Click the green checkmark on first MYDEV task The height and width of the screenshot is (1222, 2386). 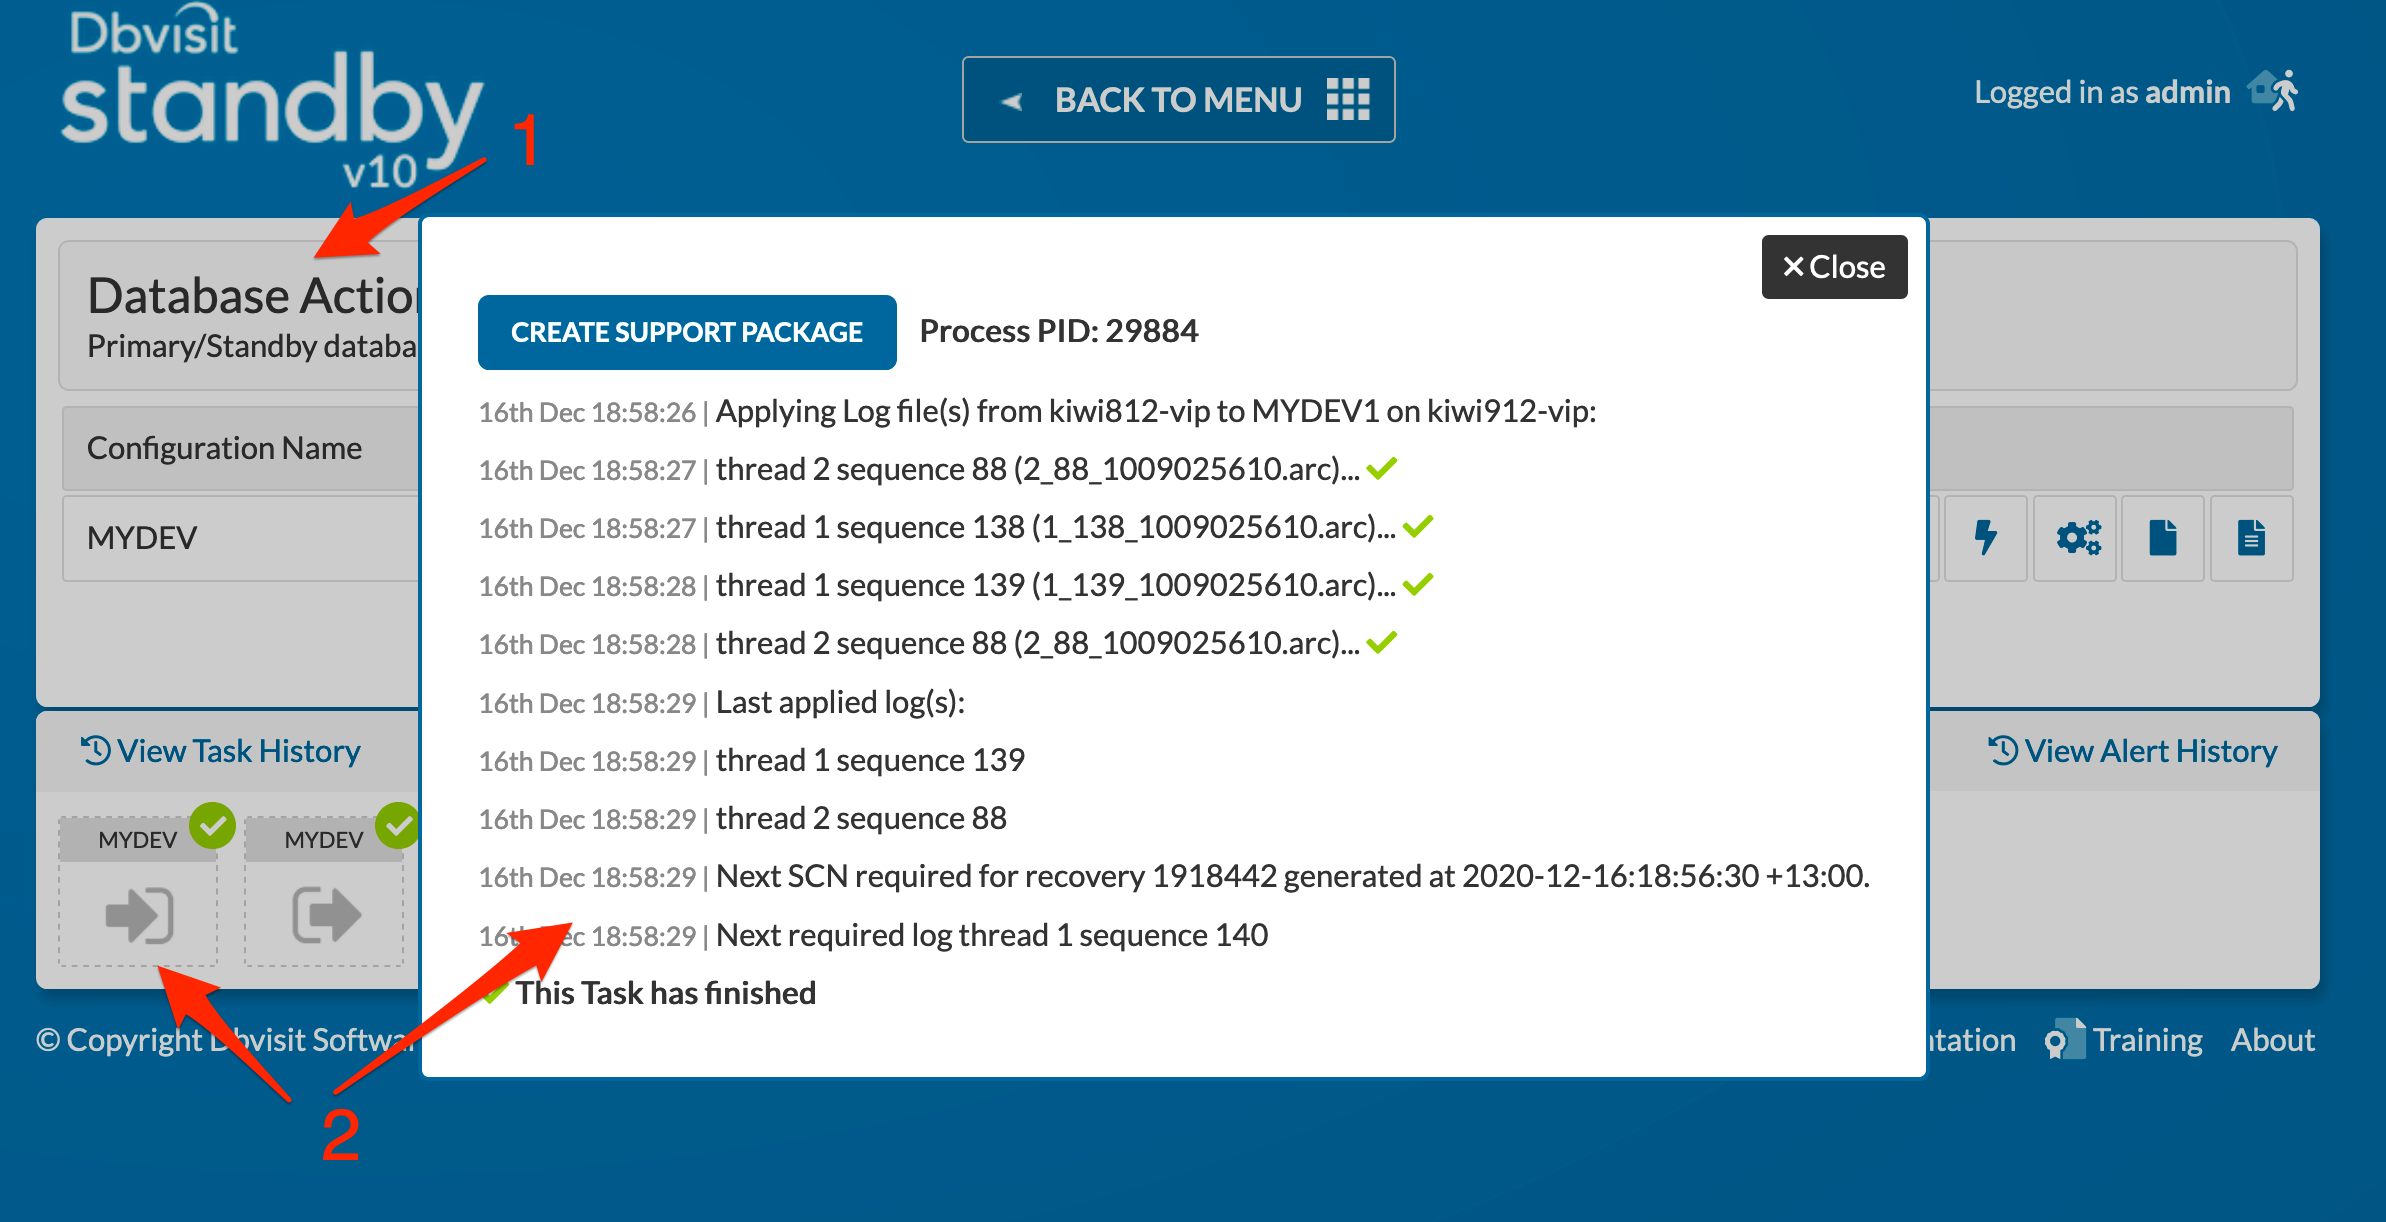pos(212,825)
